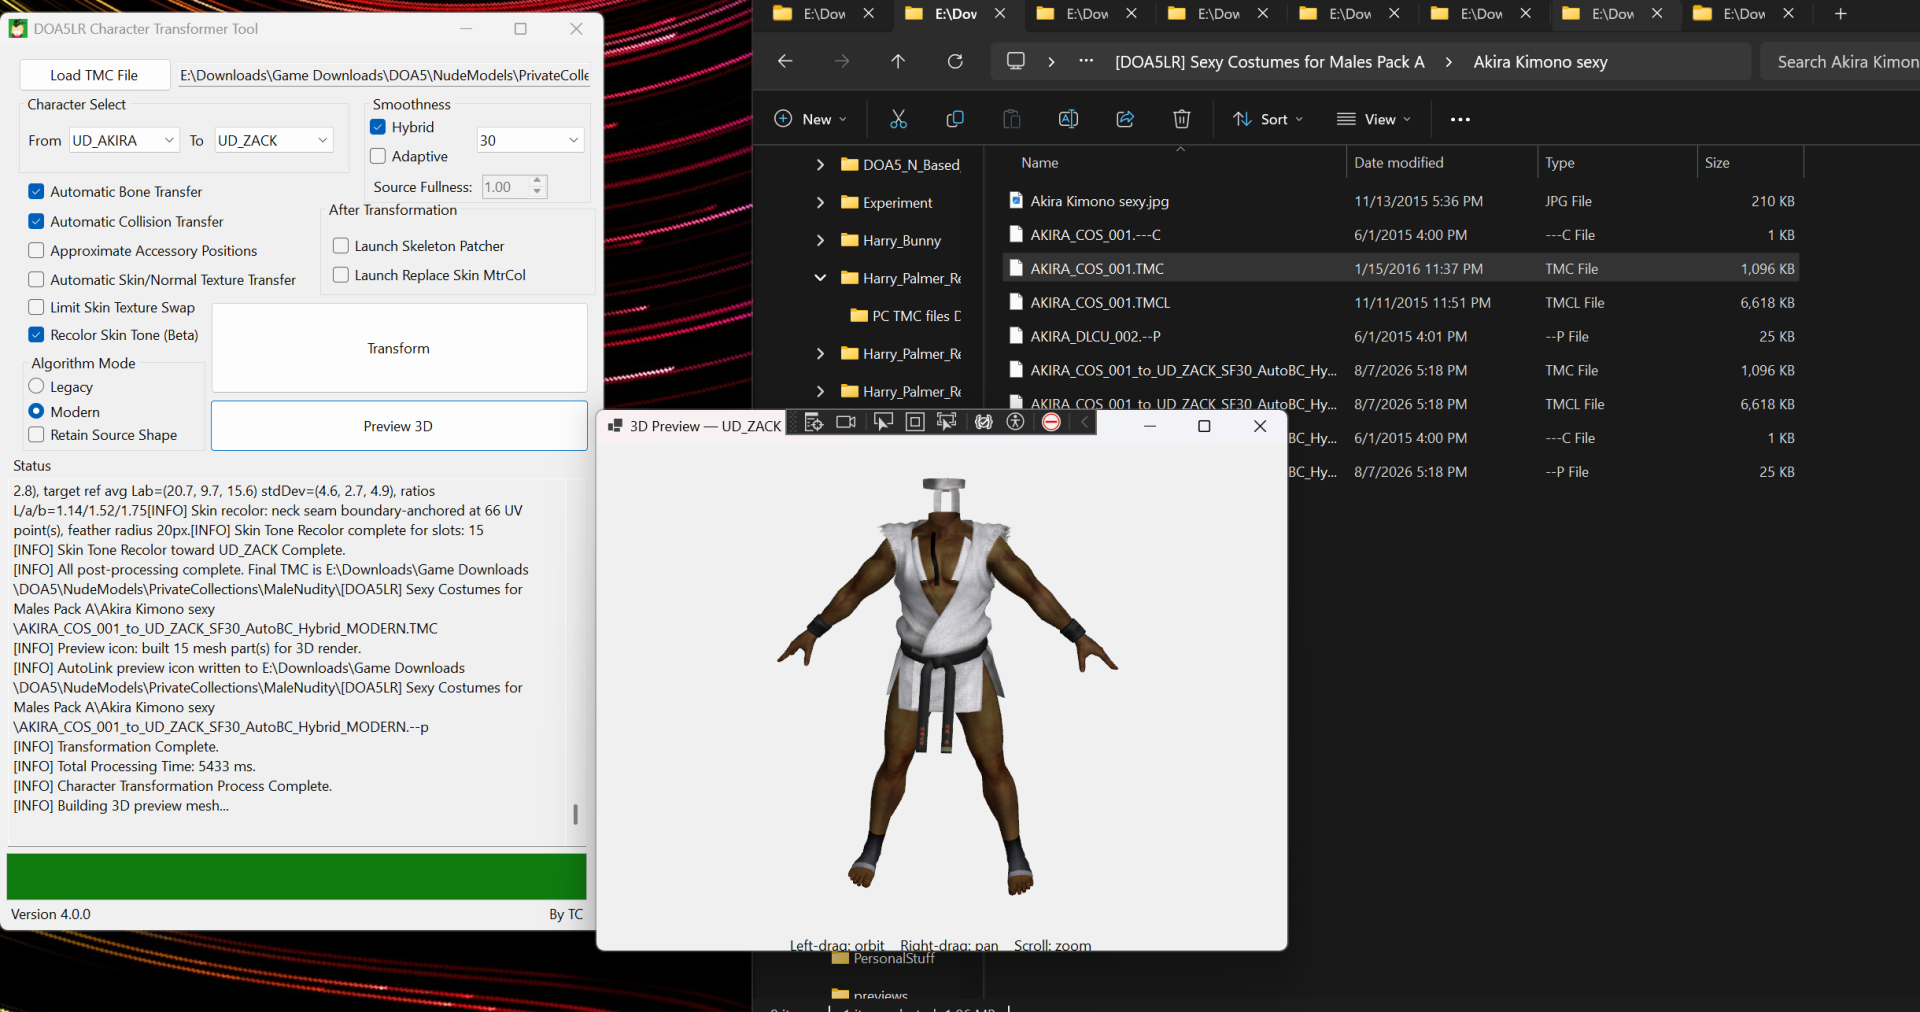This screenshot has height=1012, width=1920.
Task: Navigate to Sexy Costumes for Males Pack A breadcrumb
Action: coord(1270,62)
